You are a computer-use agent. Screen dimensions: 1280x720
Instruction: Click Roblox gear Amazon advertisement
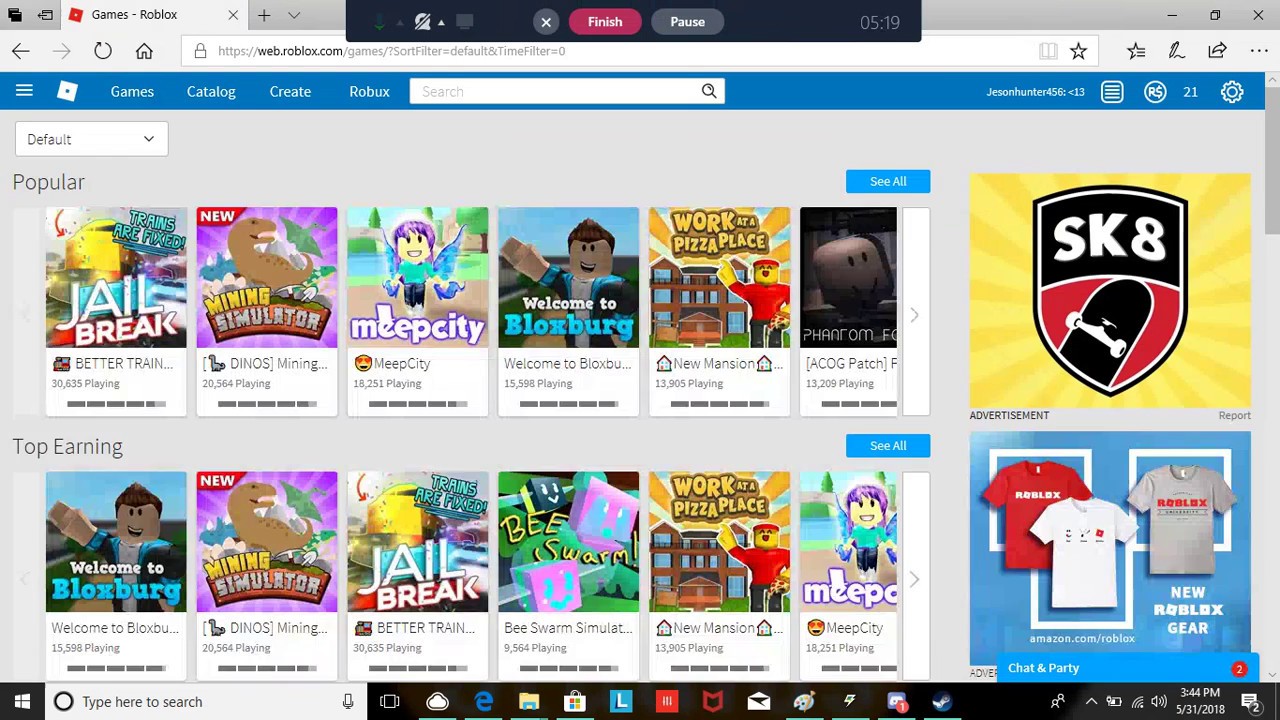click(x=1110, y=545)
